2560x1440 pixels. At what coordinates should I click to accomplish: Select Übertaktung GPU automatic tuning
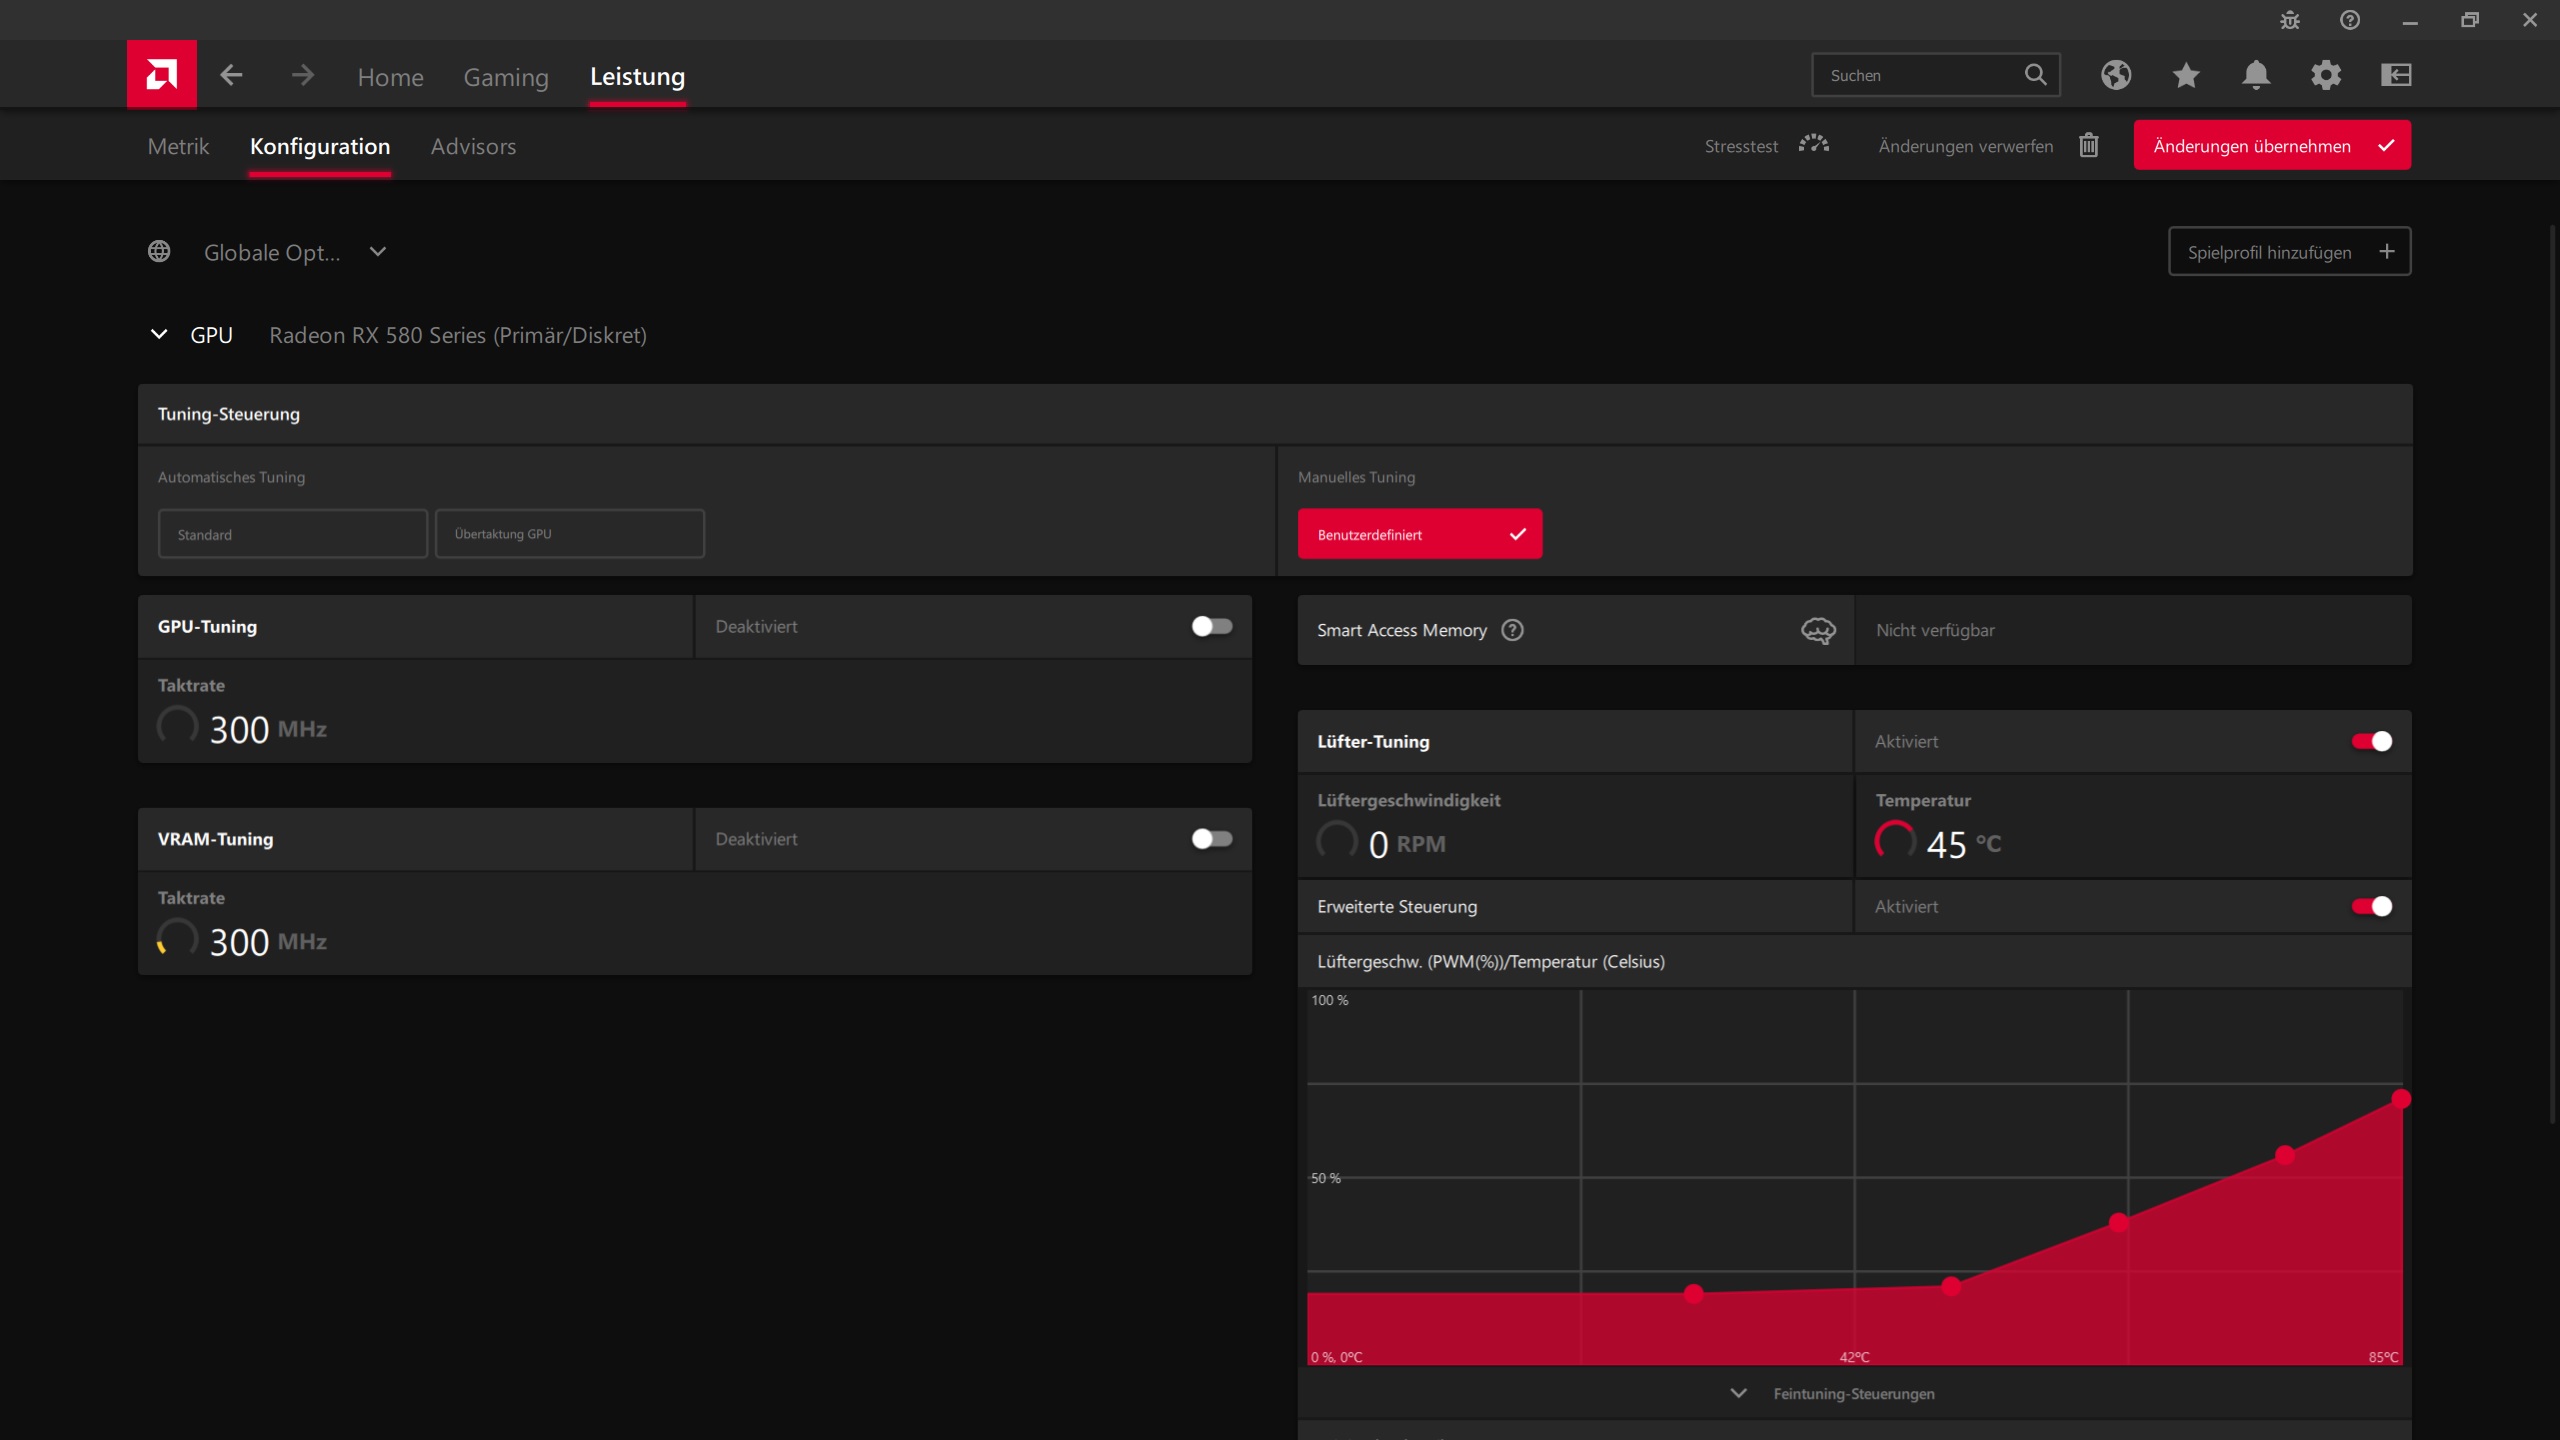click(x=569, y=534)
